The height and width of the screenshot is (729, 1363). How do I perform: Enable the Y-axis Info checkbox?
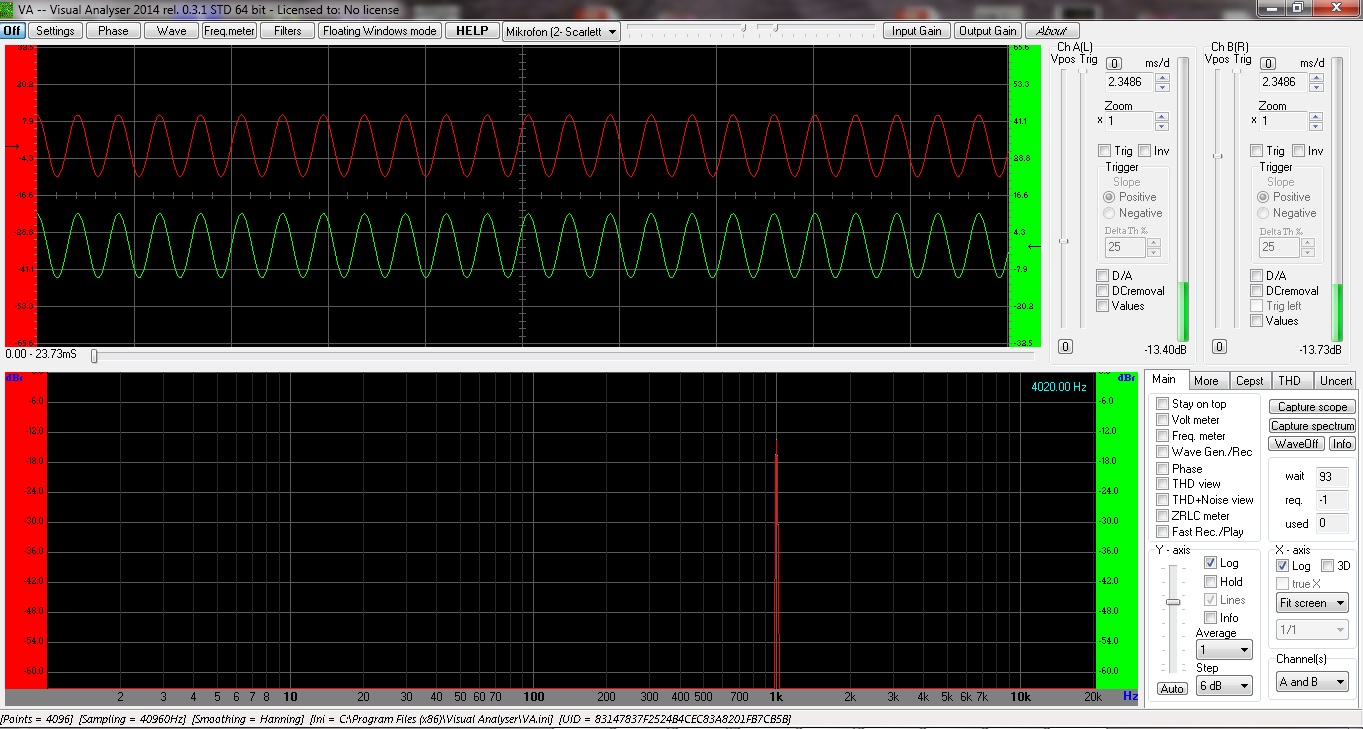point(1211,618)
